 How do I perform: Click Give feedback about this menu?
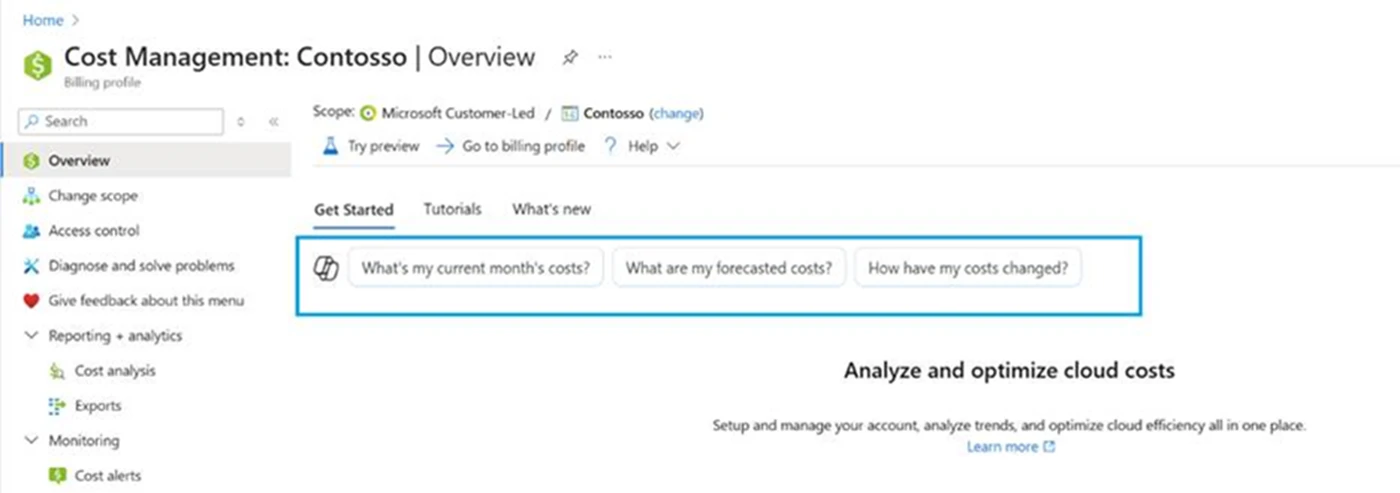tap(146, 301)
